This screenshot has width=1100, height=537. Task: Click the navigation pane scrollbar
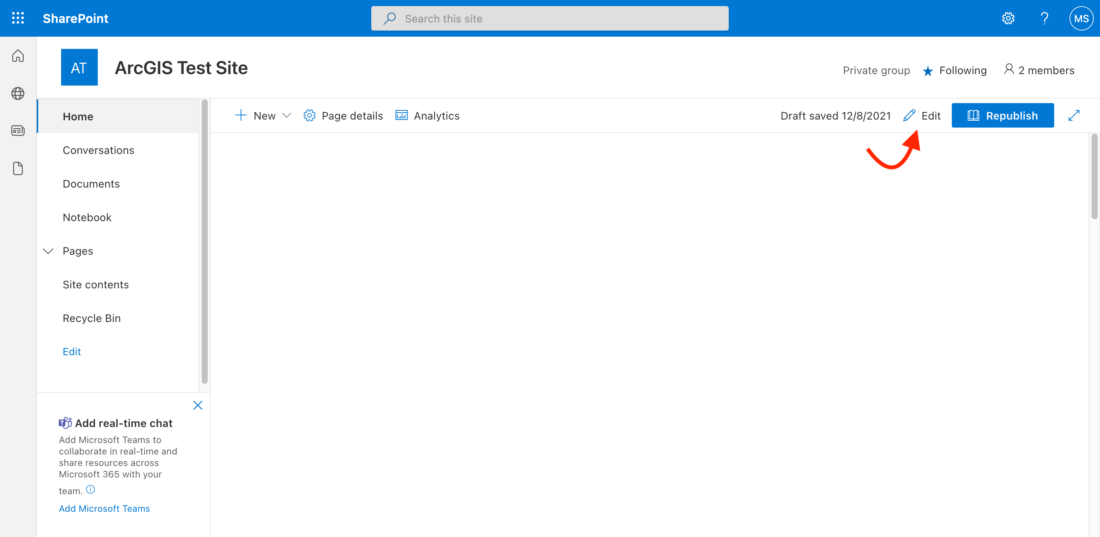[x=205, y=241]
